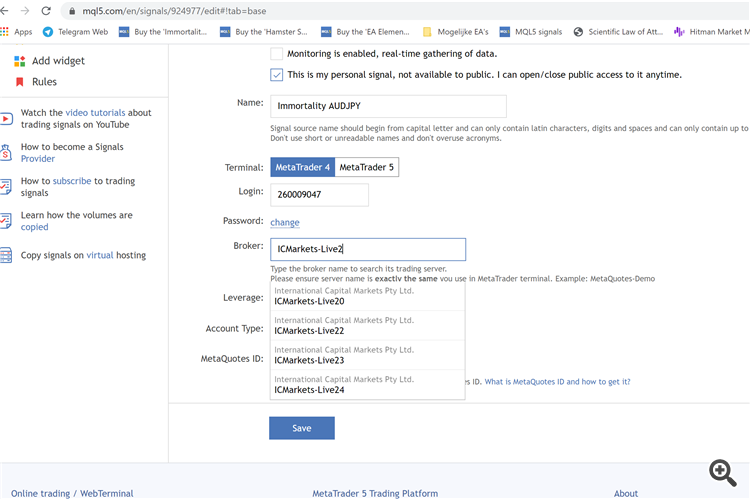Click the volumes copied checklist icon
The image size is (750, 499).
(x=6, y=221)
